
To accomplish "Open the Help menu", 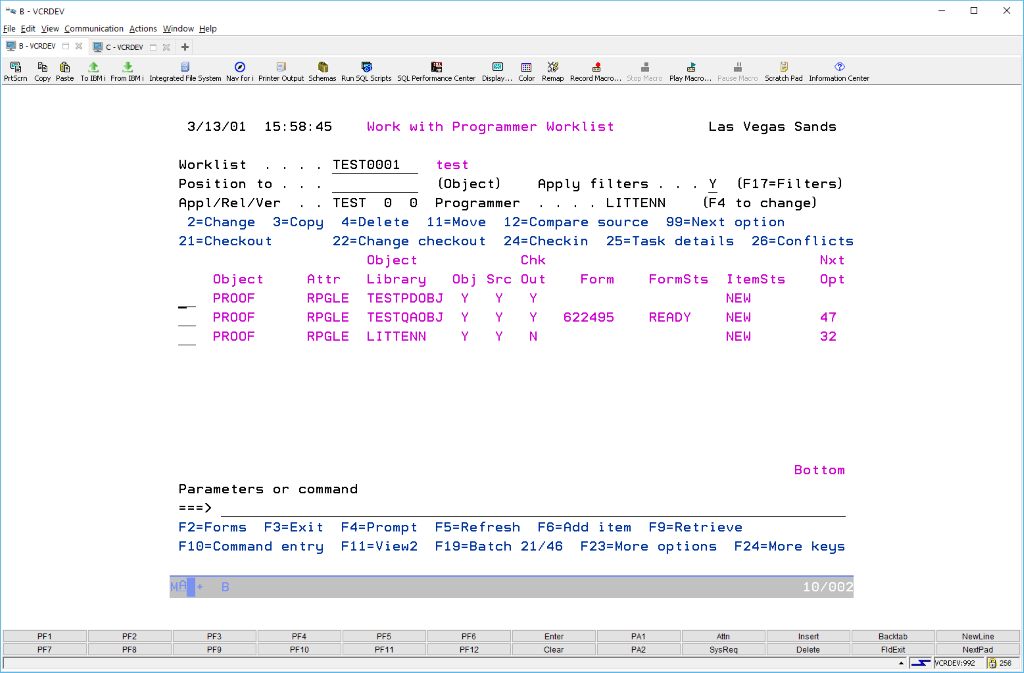I will click(208, 29).
